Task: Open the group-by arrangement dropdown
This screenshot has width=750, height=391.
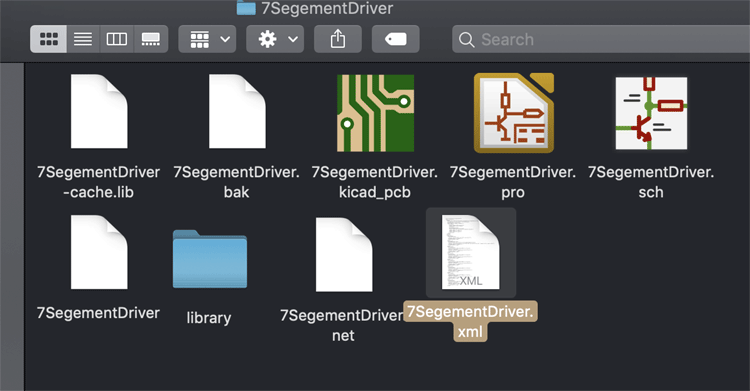Action: (x=207, y=39)
